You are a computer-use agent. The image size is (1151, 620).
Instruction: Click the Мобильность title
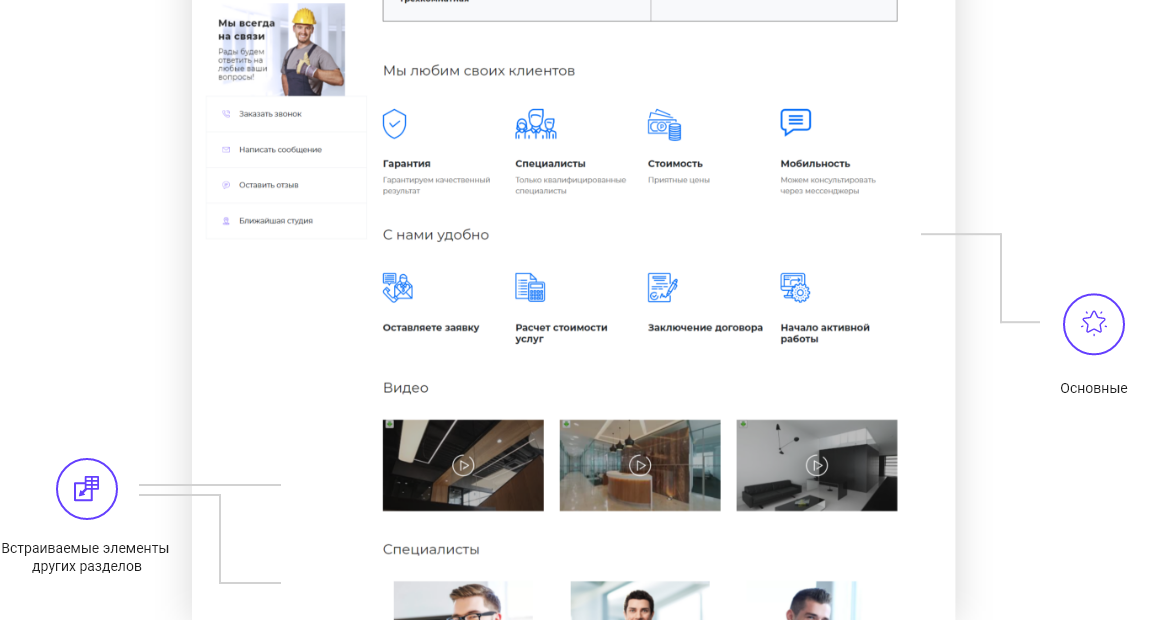coord(815,164)
